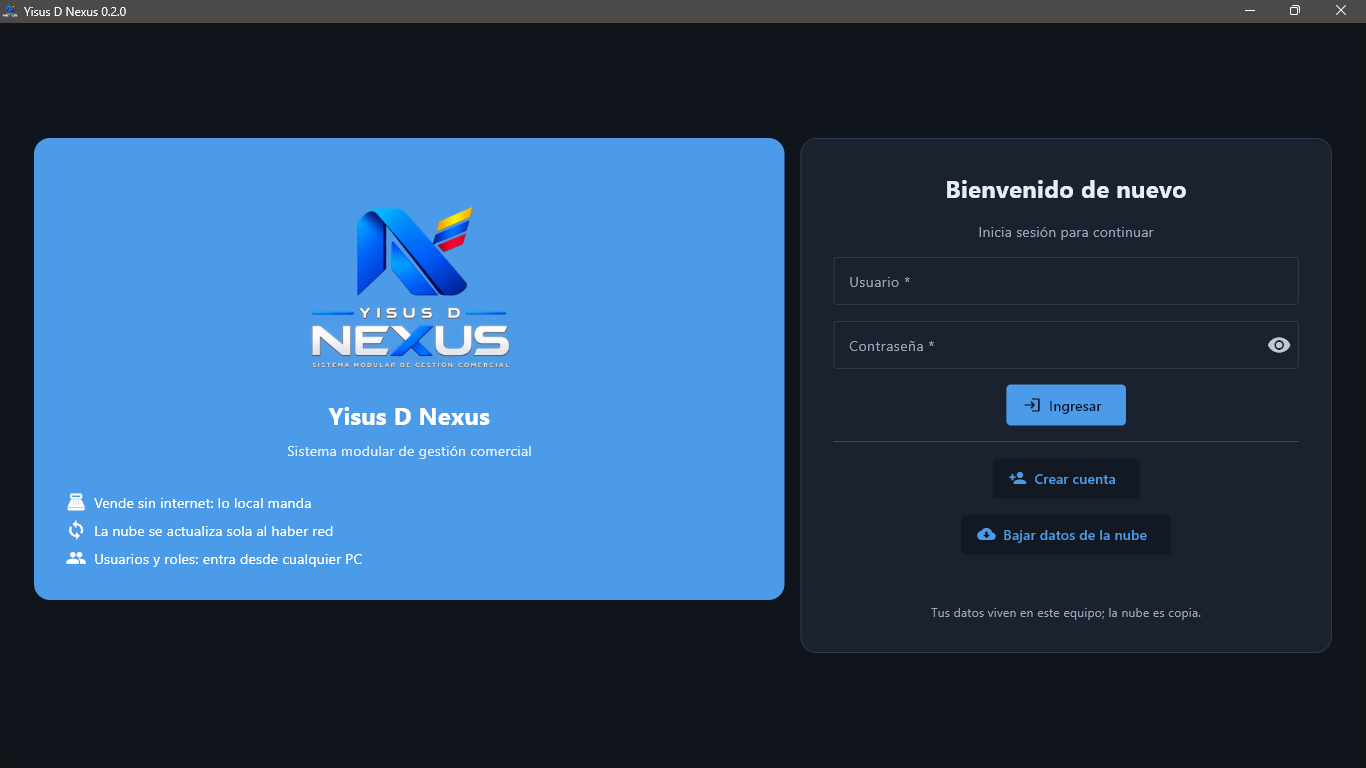Restore down the application window

1295,11
